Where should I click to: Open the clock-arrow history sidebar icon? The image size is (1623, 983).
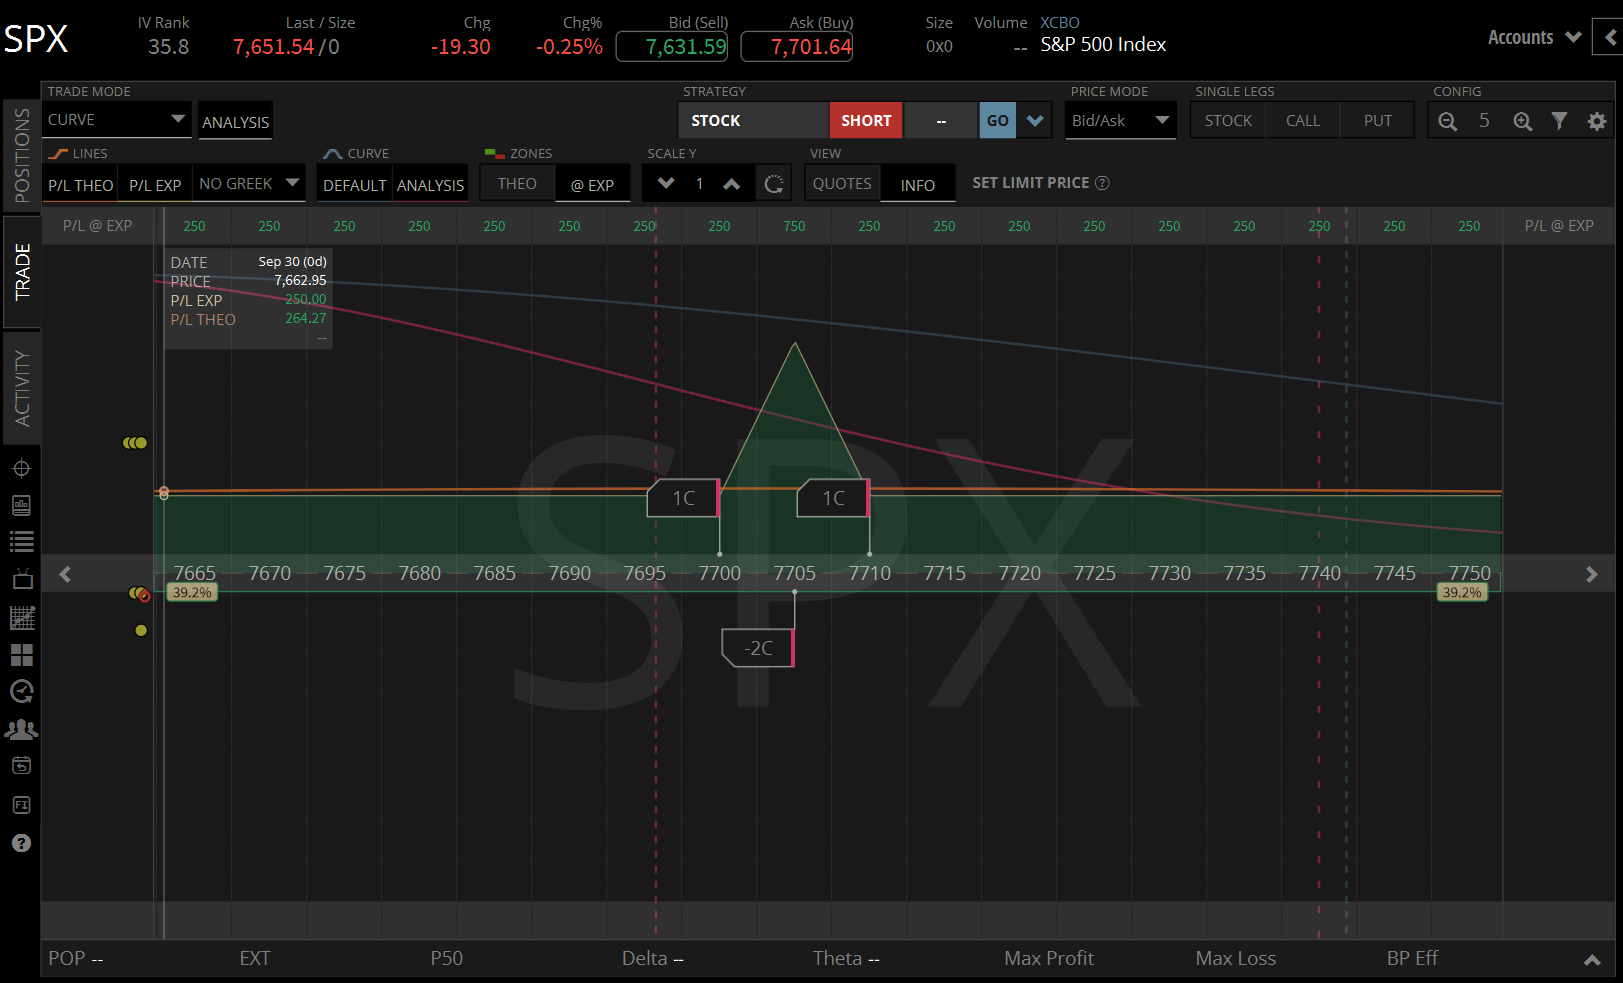pos(21,691)
